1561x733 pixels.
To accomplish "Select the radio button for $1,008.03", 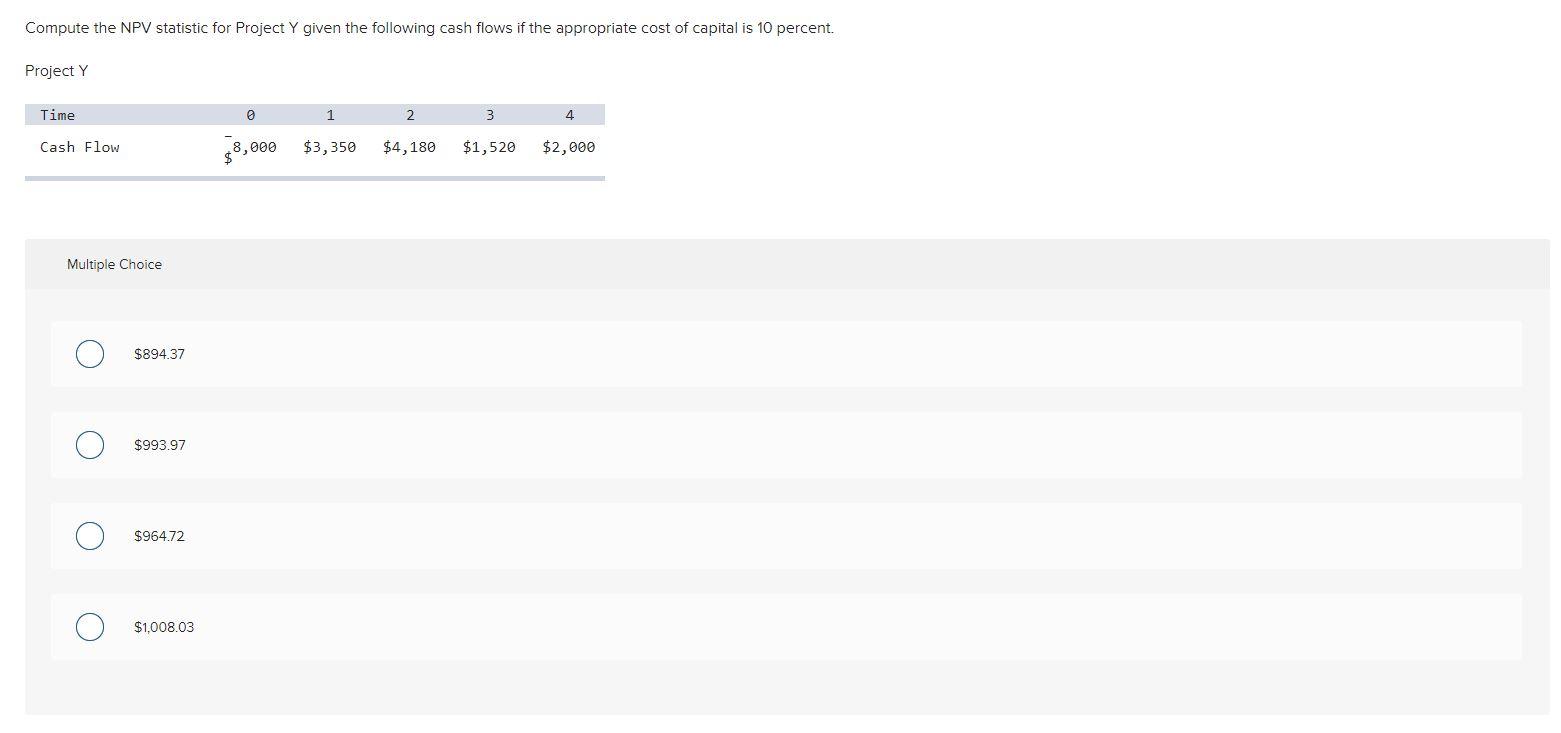I will [89, 627].
